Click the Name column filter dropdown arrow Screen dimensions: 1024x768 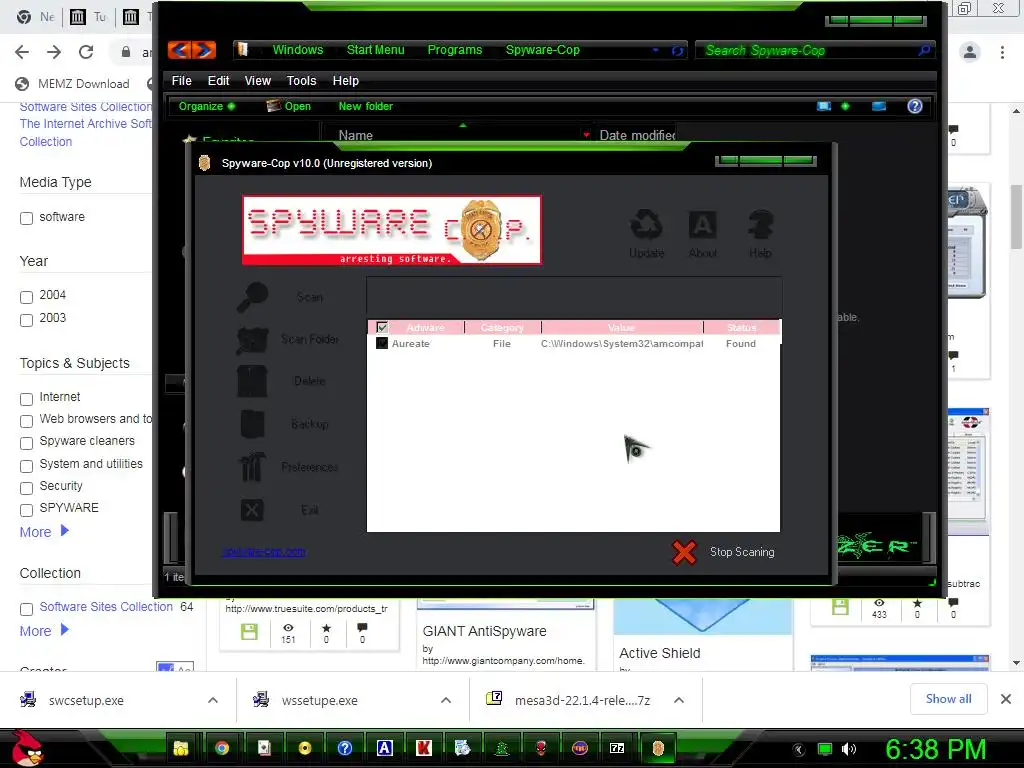586,135
